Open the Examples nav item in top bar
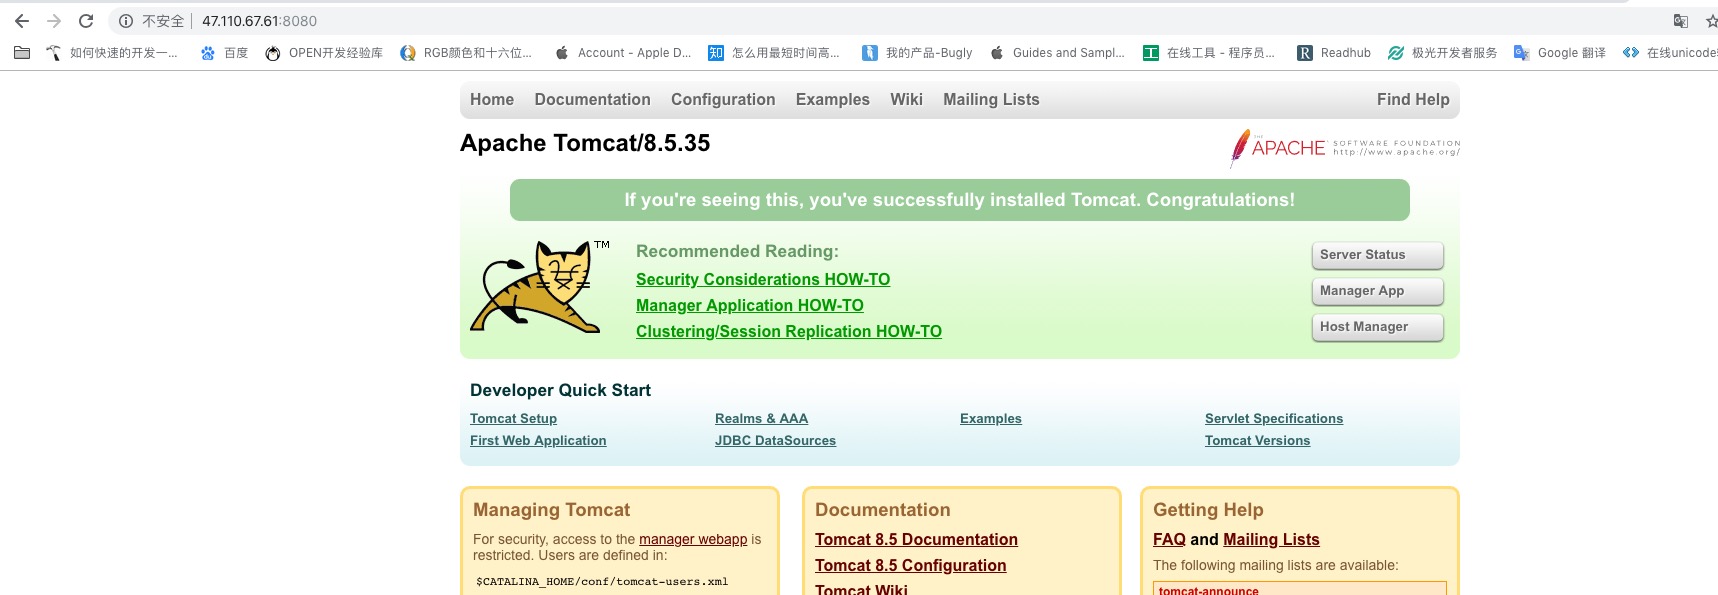1718x595 pixels. click(833, 99)
